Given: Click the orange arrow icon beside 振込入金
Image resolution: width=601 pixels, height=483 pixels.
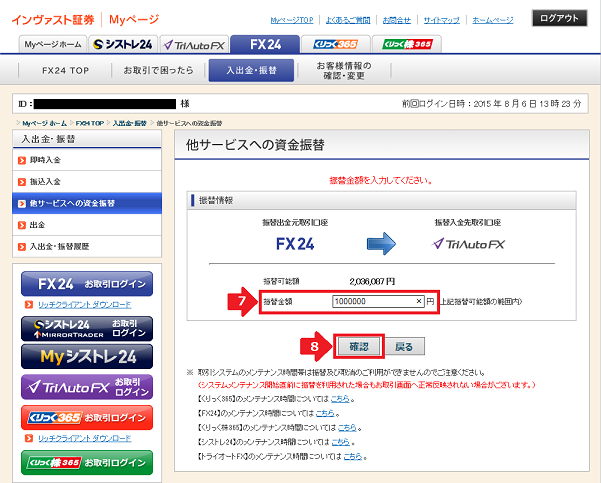Looking at the screenshot, I should pyautogui.click(x=22, y=182).
